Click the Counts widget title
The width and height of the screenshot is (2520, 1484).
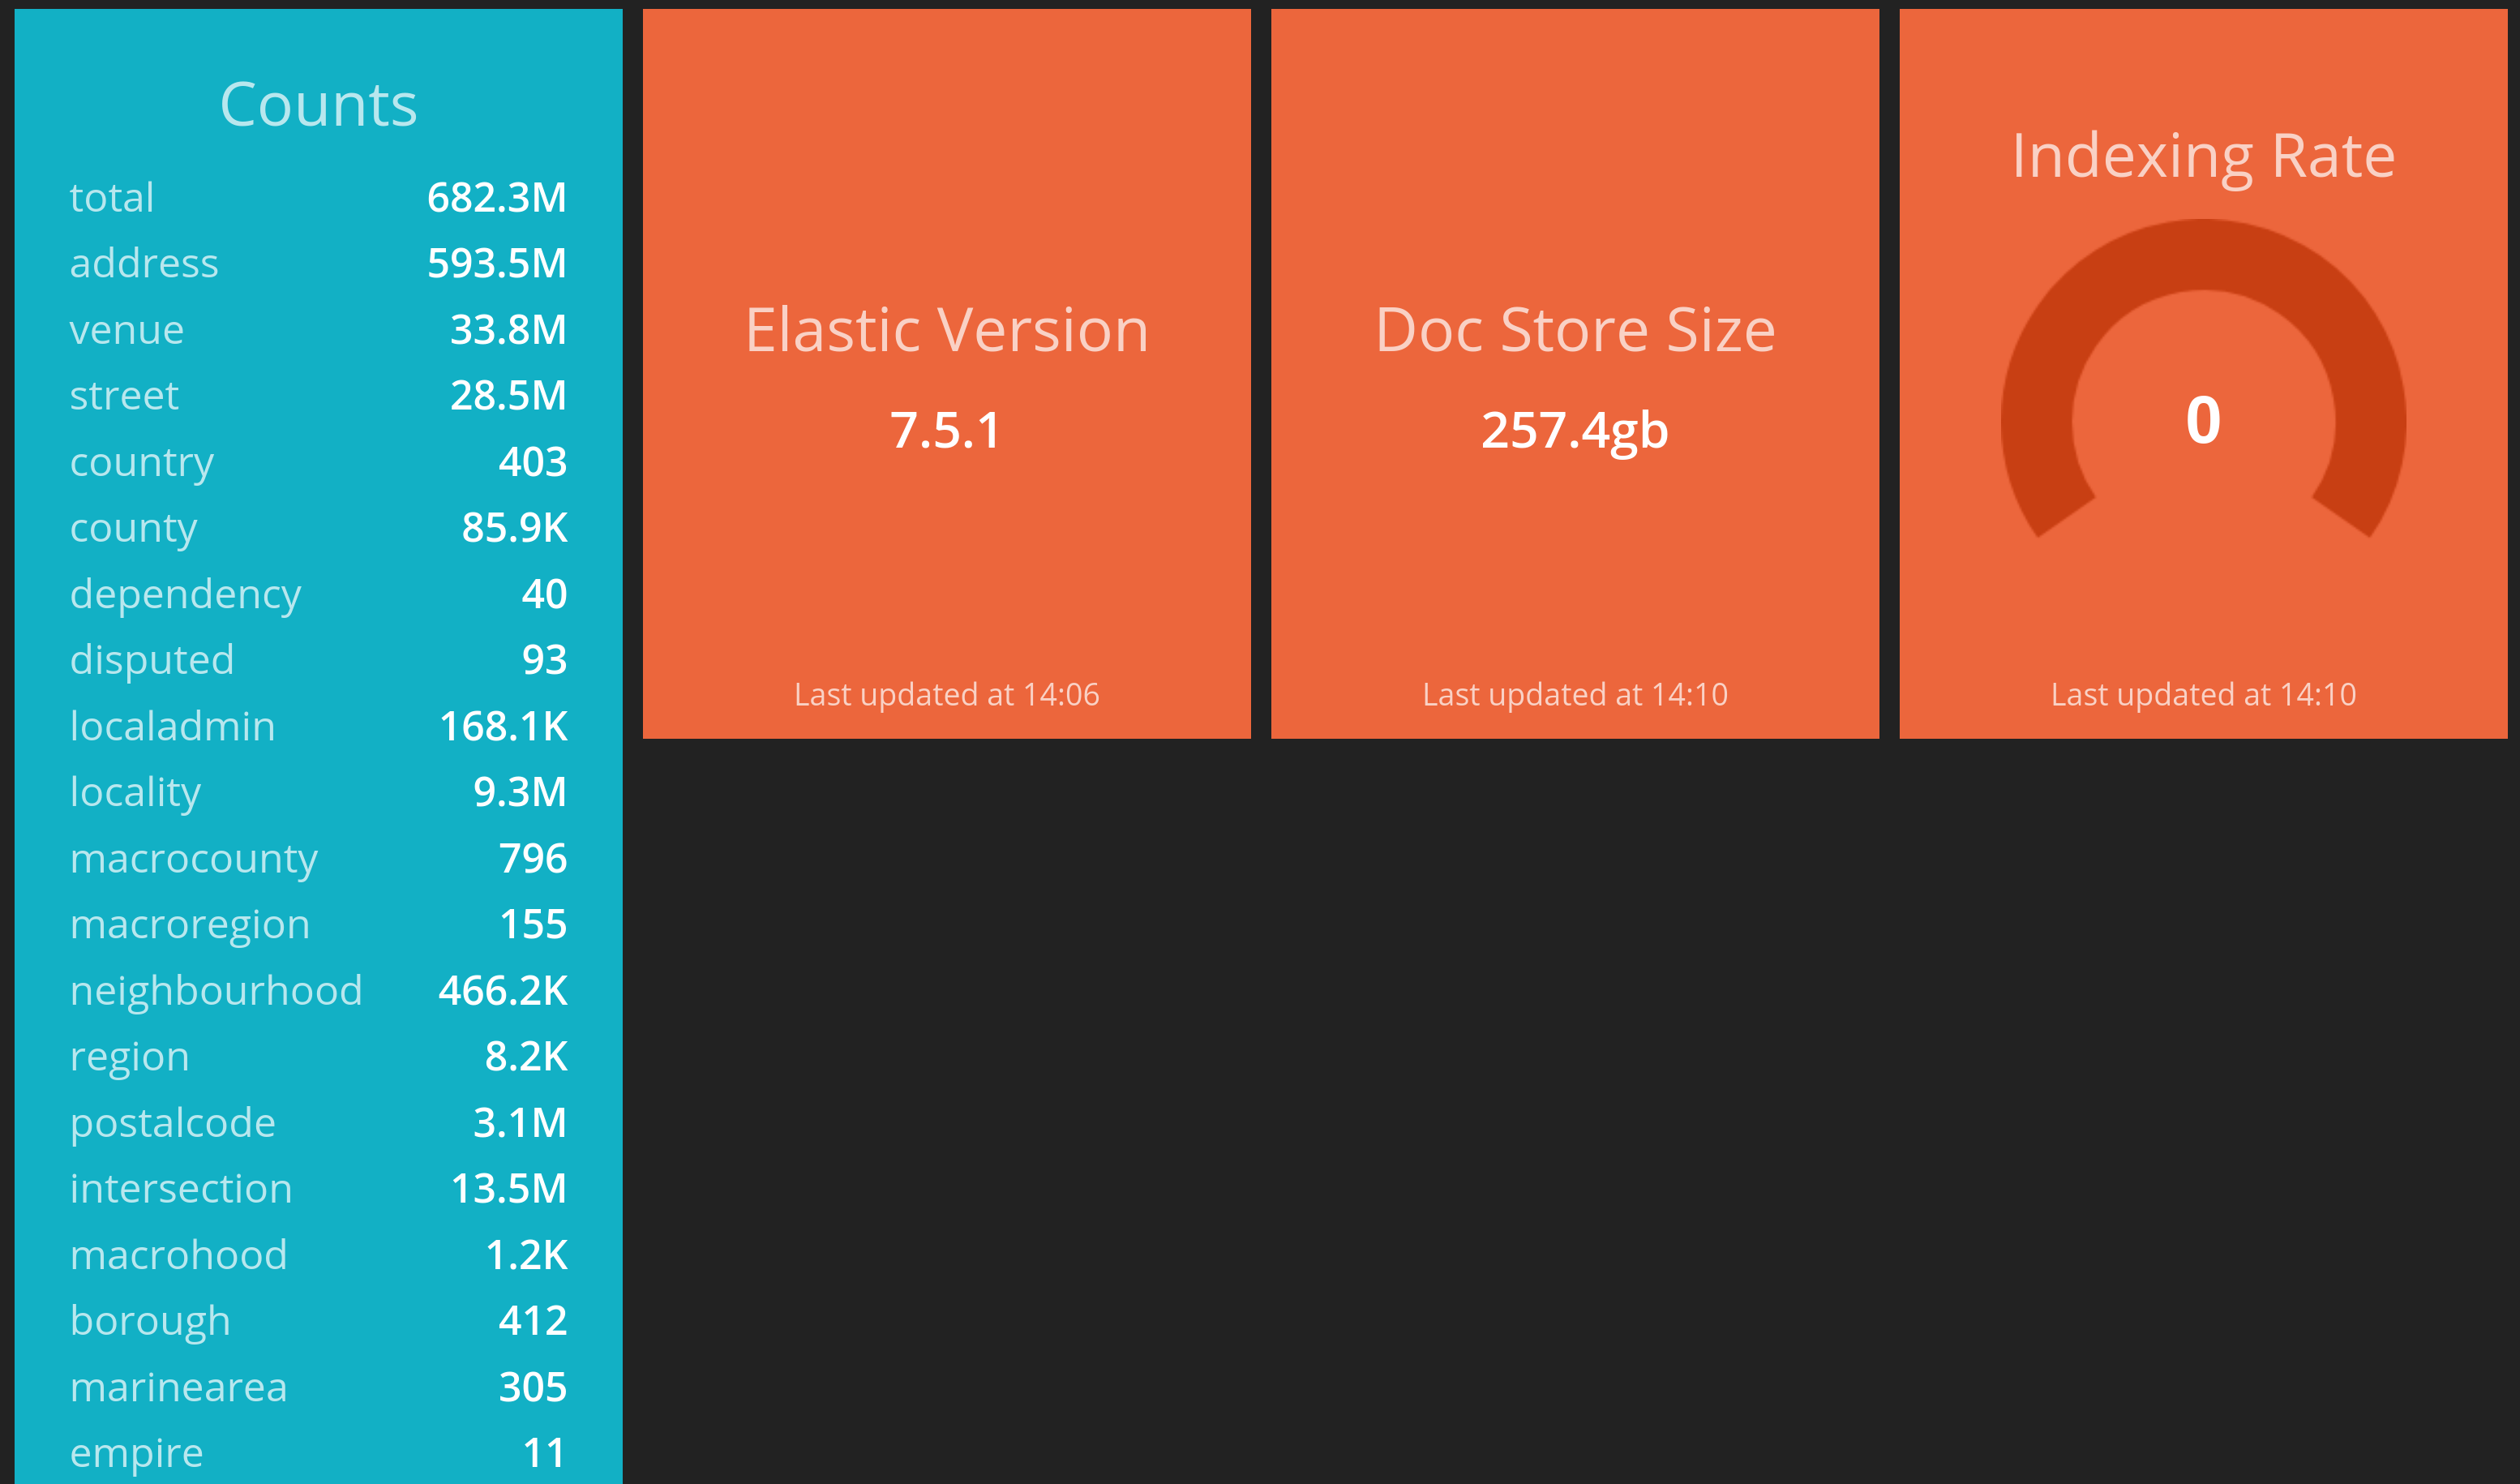click(318, 105)
